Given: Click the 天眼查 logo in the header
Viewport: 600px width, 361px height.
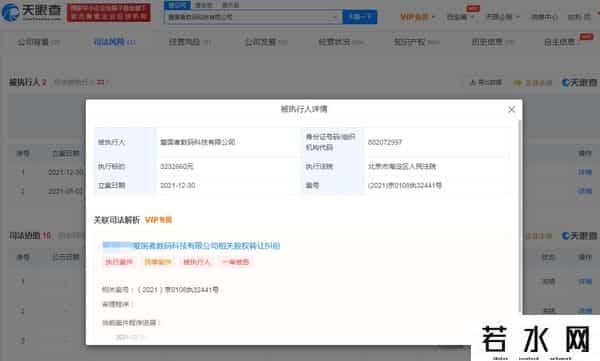Looking at the screenshot, I should pos(31,12).
